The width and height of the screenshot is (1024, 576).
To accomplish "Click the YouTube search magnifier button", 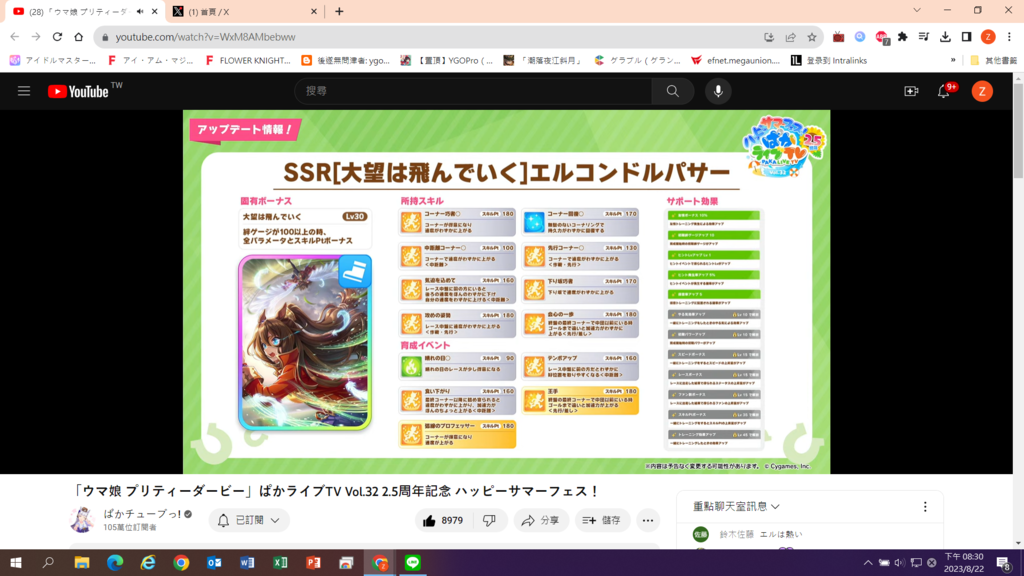I will (x=673, y=91).
